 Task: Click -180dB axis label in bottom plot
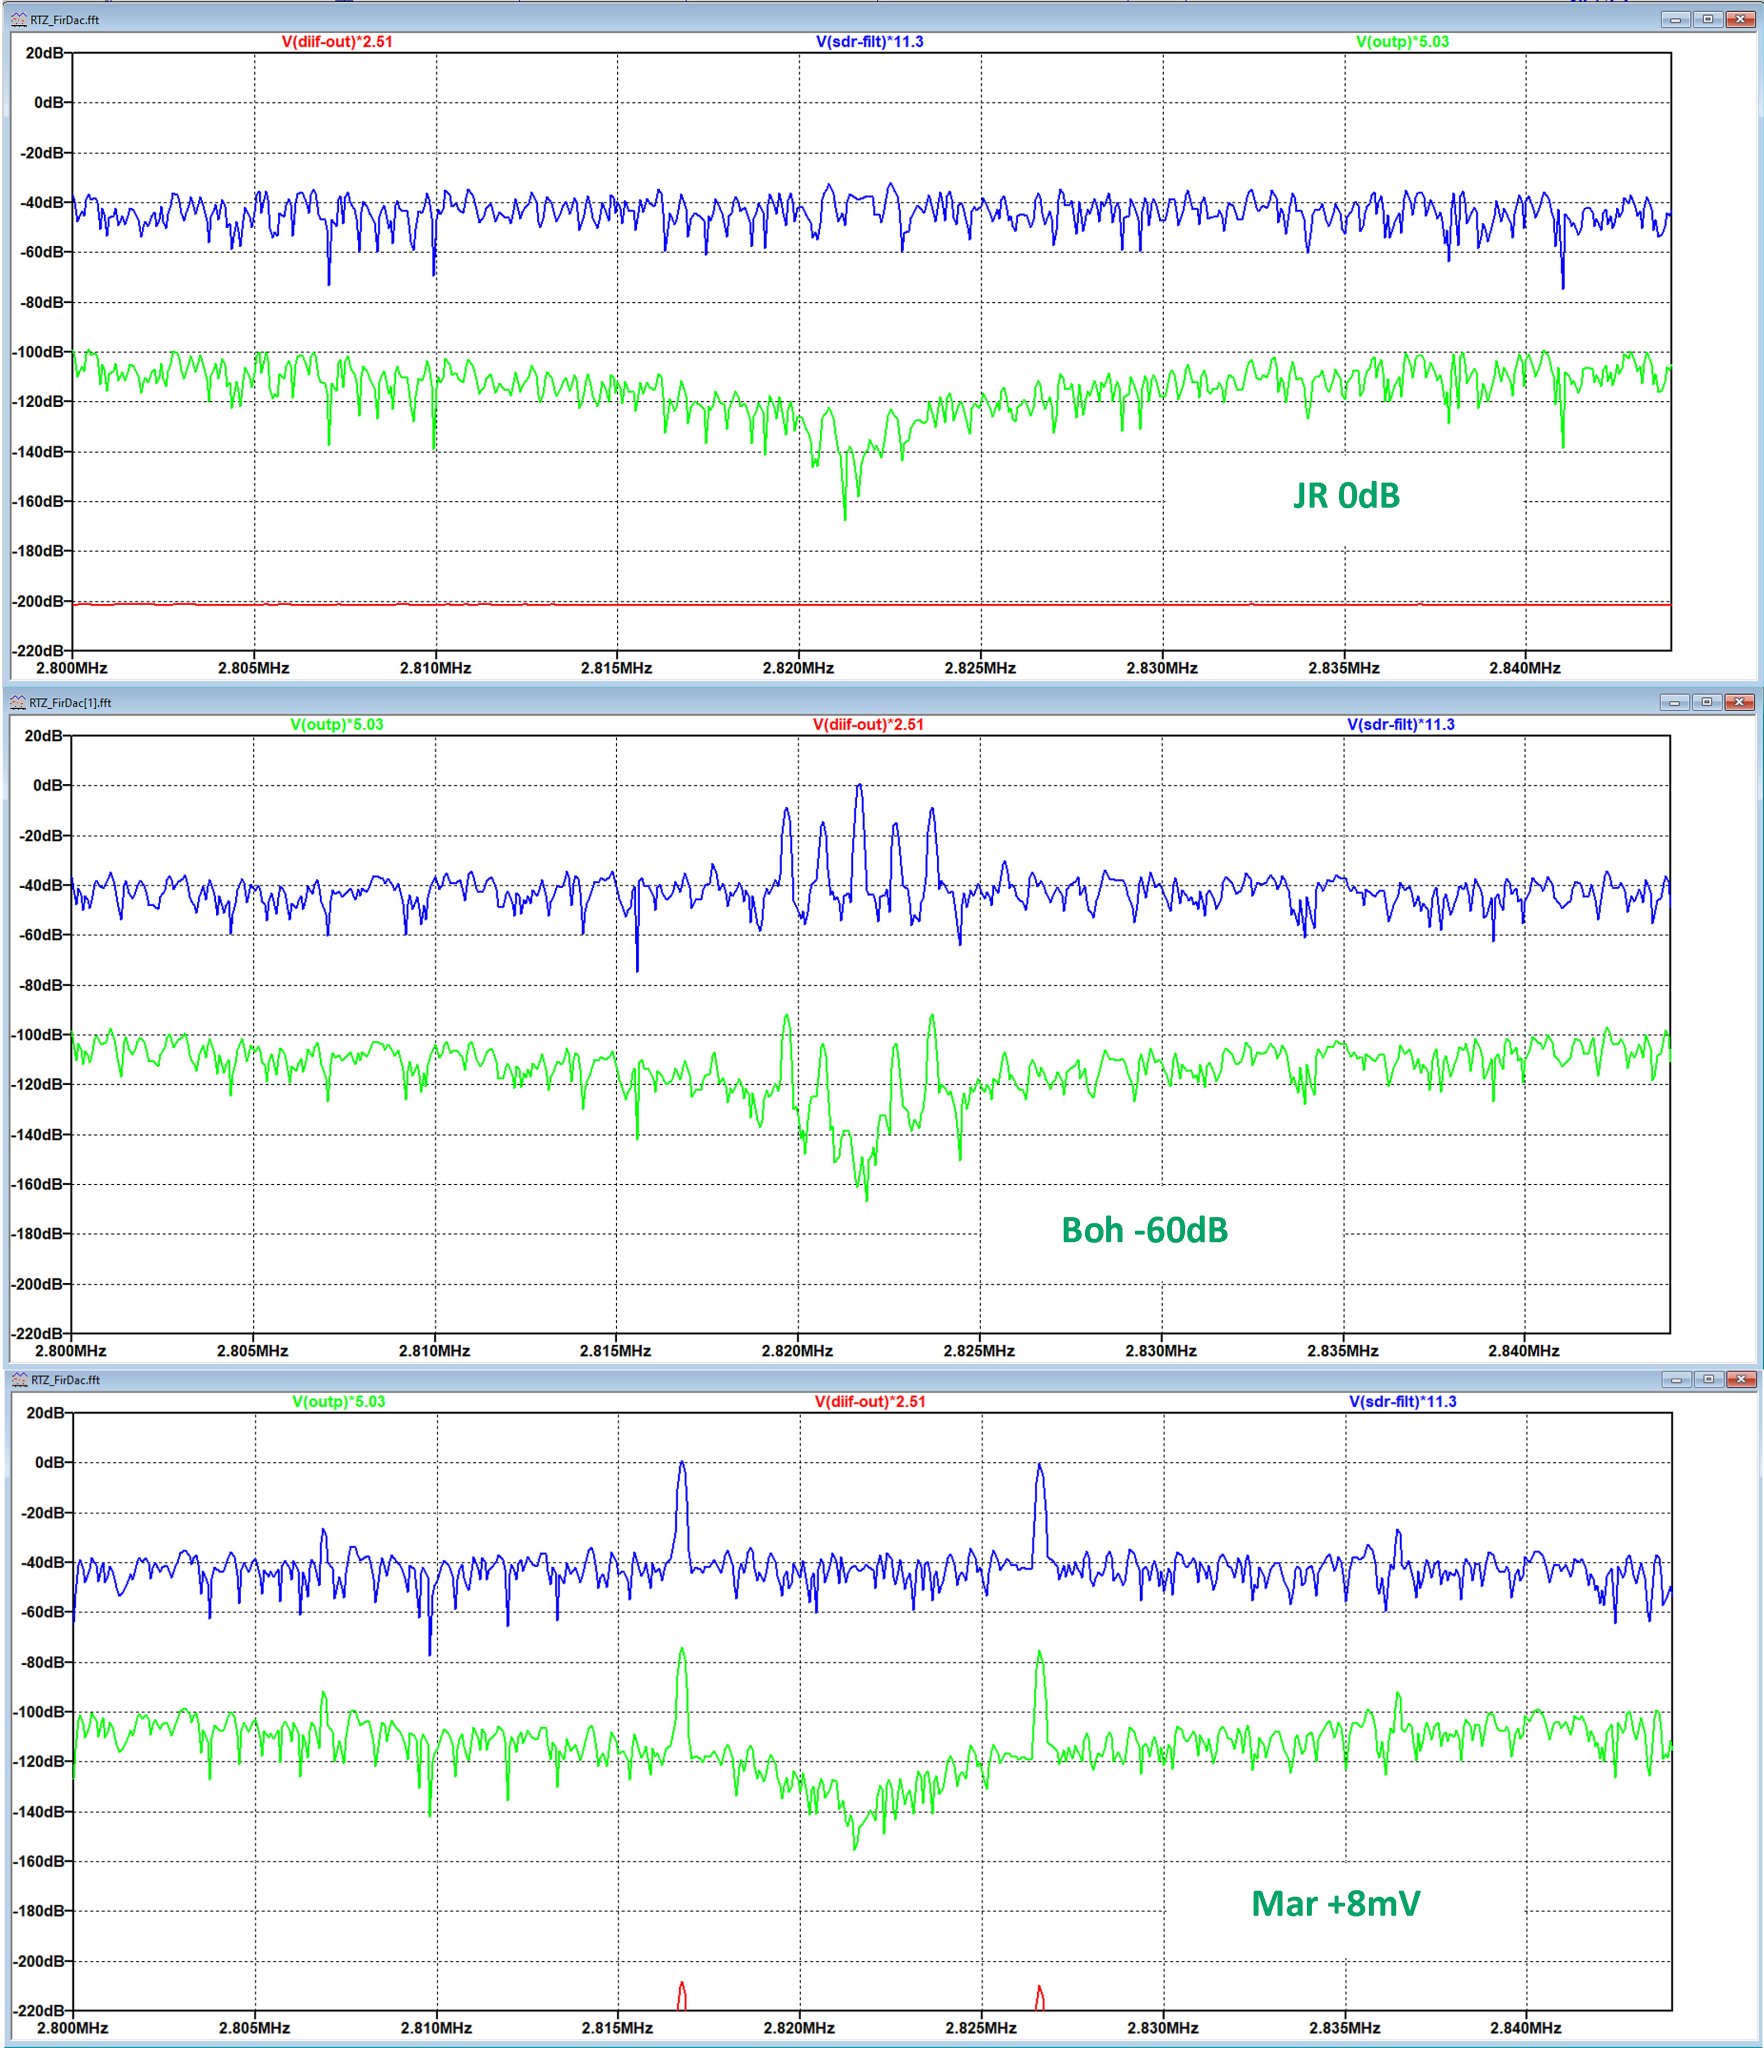click(x=39, y=1911)
